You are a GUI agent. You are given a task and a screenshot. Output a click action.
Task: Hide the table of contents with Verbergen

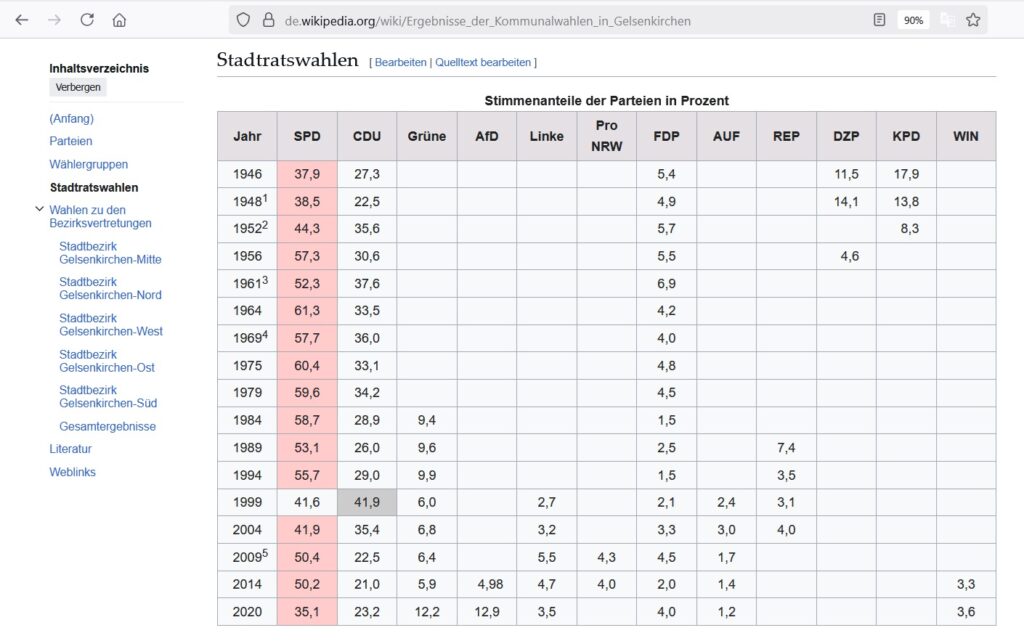pyautogui.click(x=78, y=87)
